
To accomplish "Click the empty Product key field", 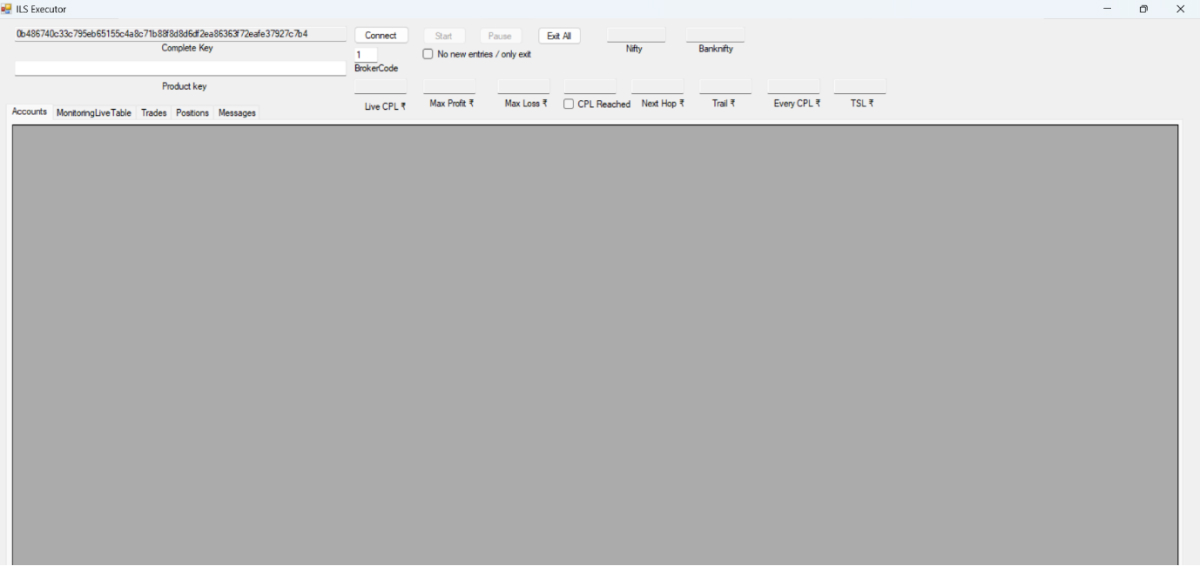I will point(180,69).
